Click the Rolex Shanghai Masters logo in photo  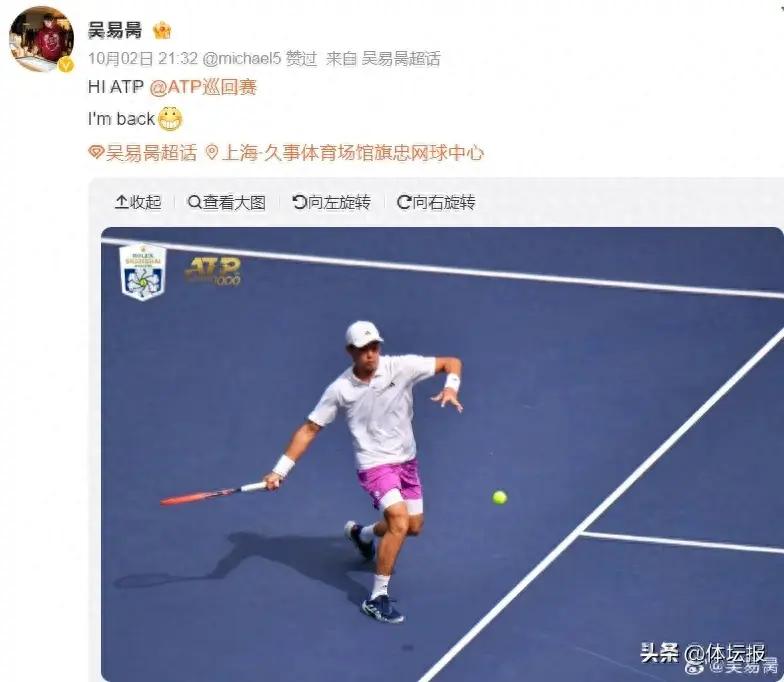click(x=142, y=272)
